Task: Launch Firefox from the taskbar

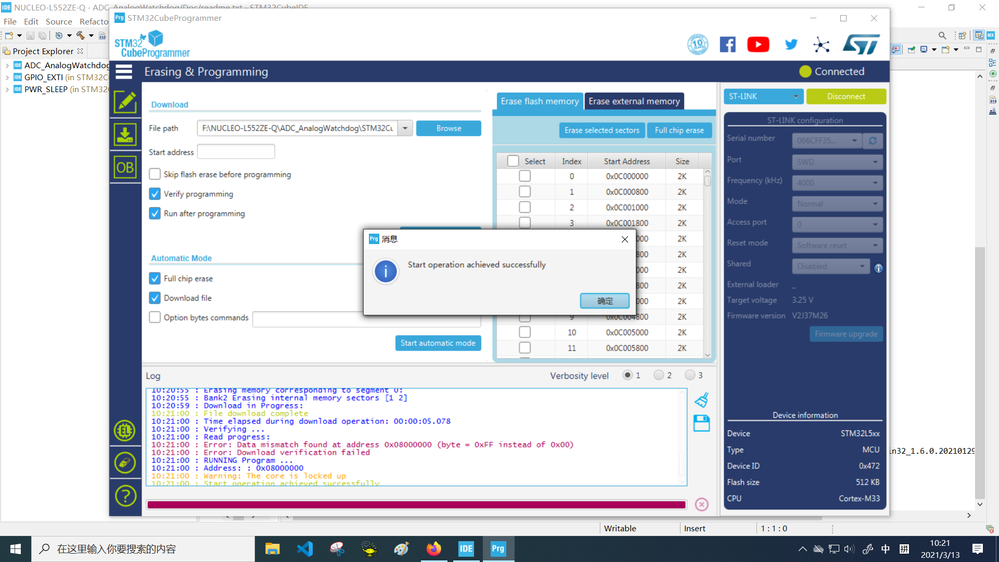Action: point(433,549)
